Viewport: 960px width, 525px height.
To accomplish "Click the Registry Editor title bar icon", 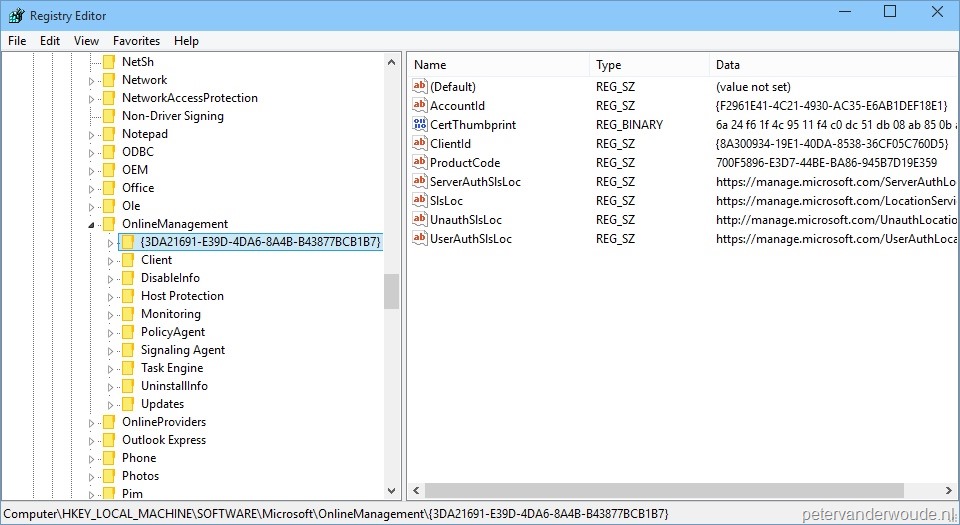I will coord(16,16).
